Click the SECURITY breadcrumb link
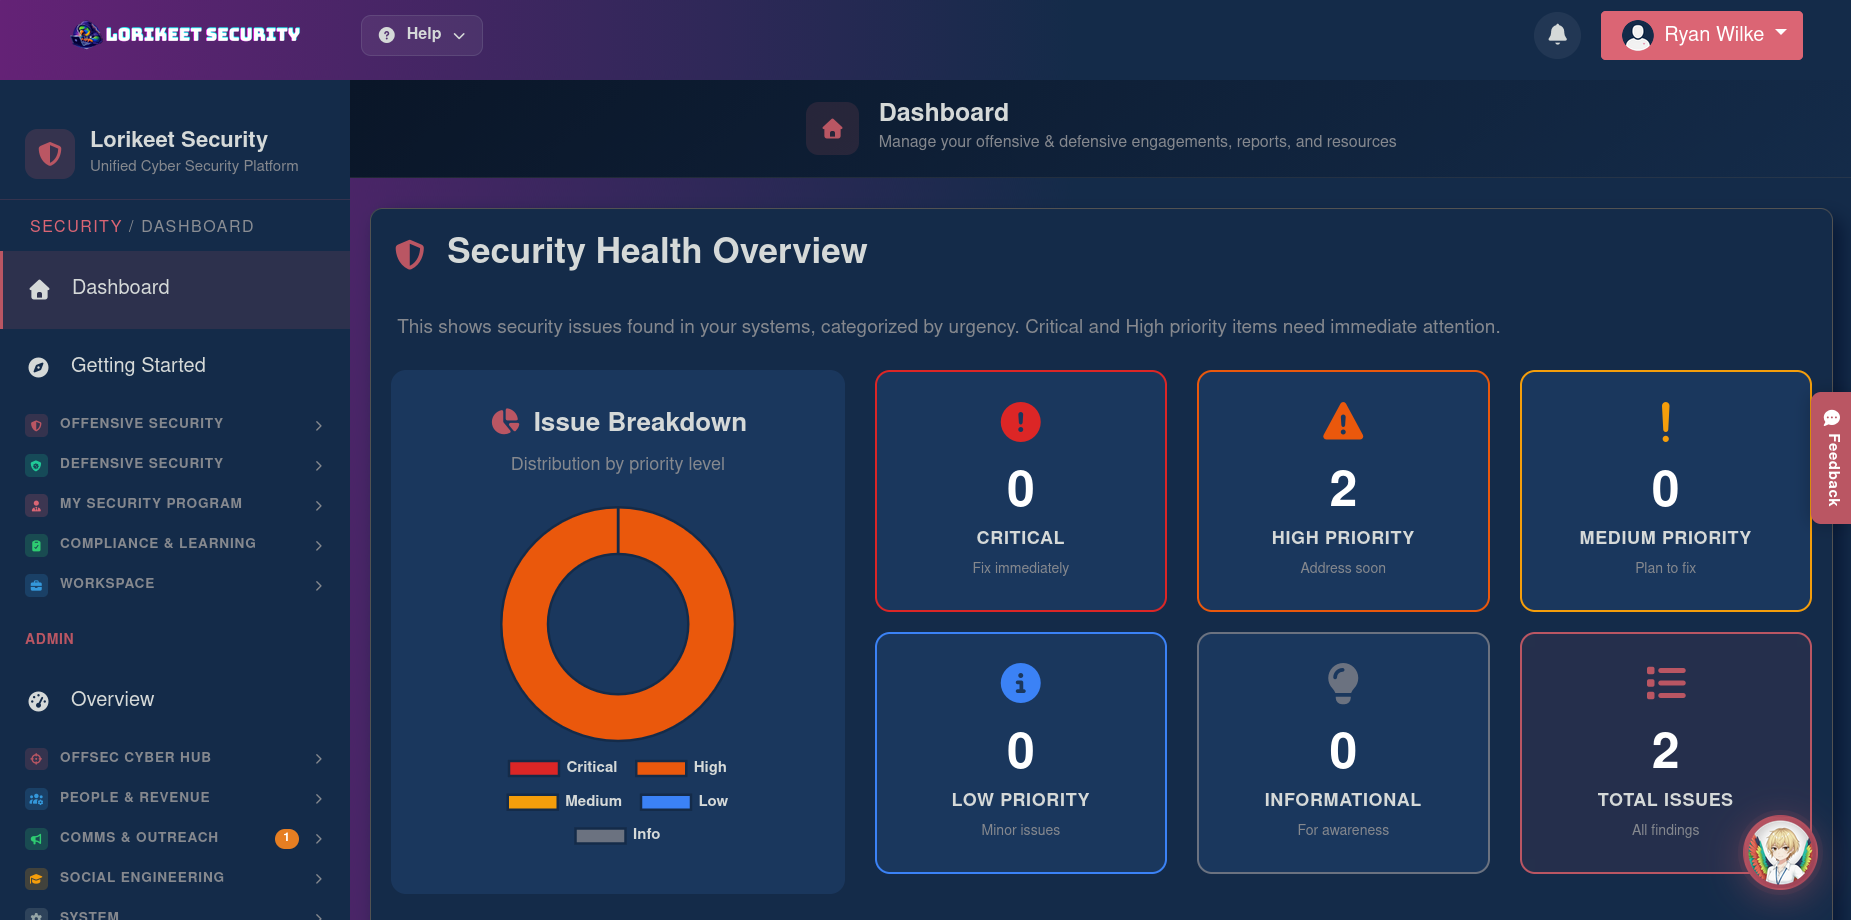The height and width of the screenshot is (920, 1851). [x=76, y=226]
